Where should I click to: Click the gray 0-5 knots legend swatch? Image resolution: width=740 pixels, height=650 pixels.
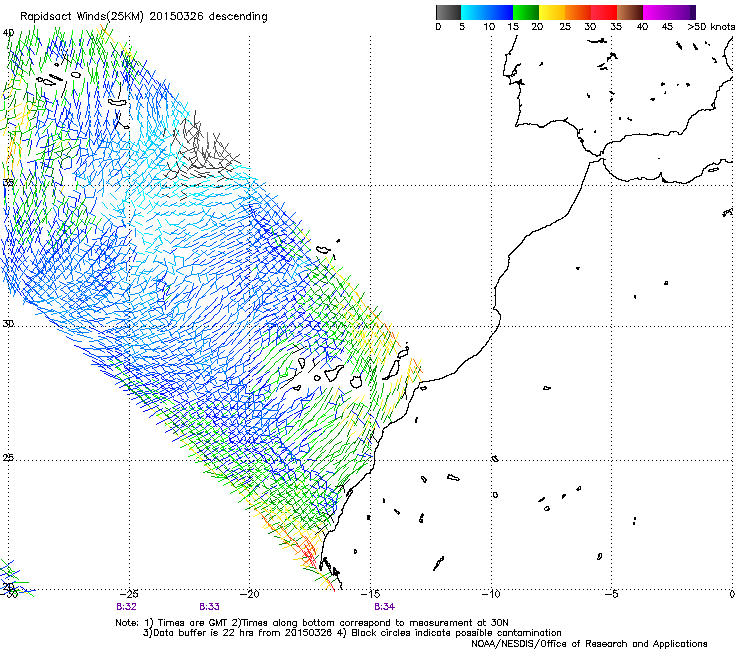click(448, 12)
